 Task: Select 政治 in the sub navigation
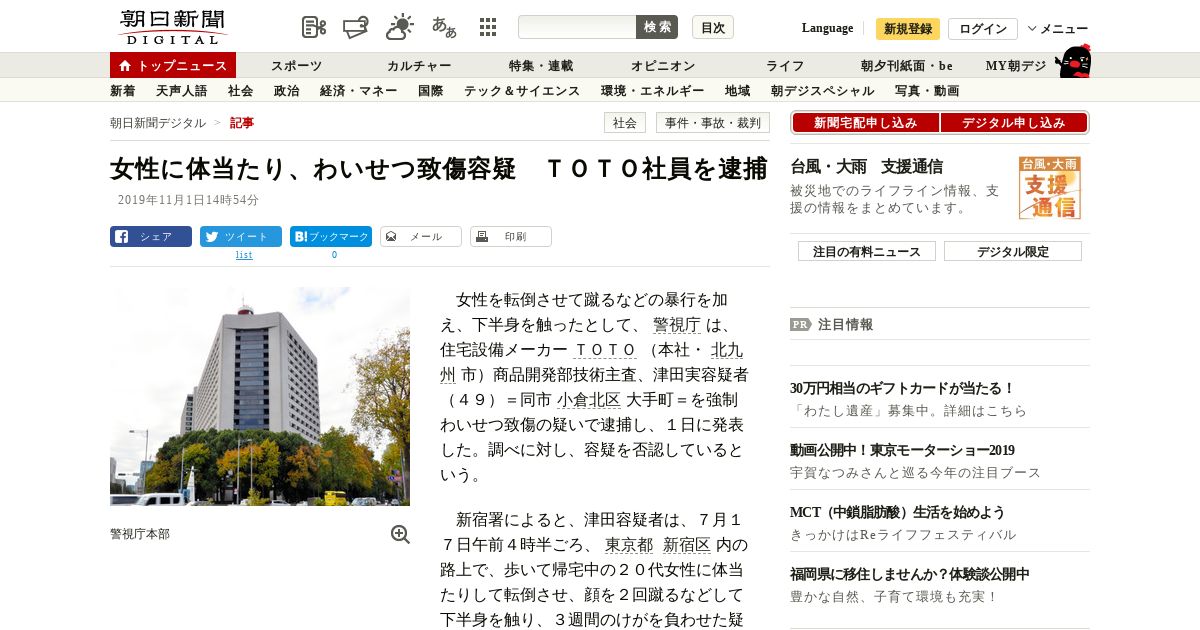[x=287, y=91]
